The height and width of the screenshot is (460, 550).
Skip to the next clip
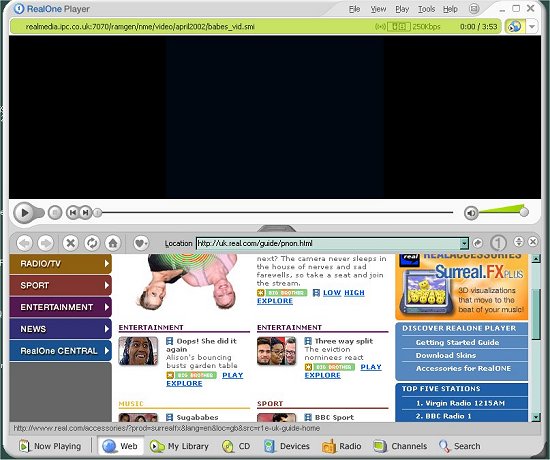tap(86, 212)
